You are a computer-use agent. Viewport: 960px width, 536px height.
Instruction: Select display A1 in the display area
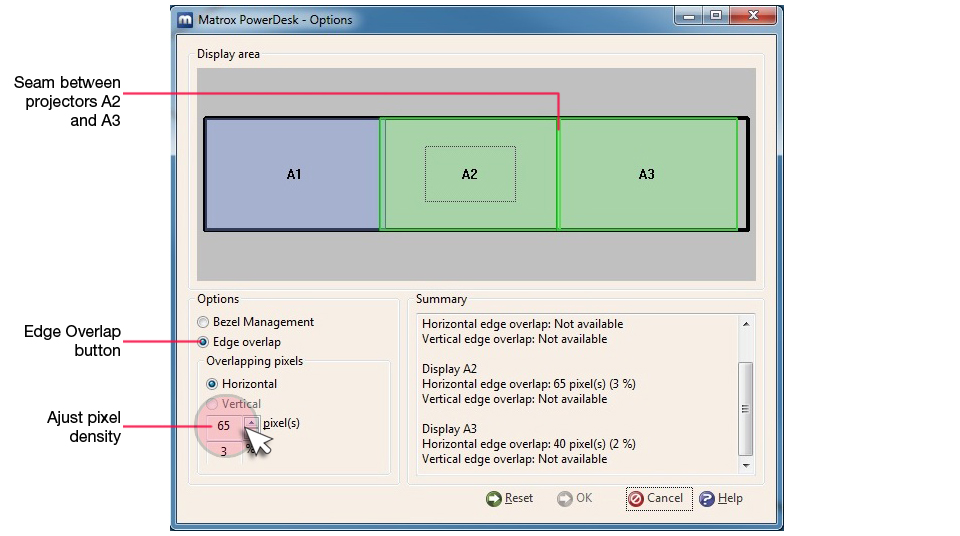pyautogui.click(x=293, y=175)
